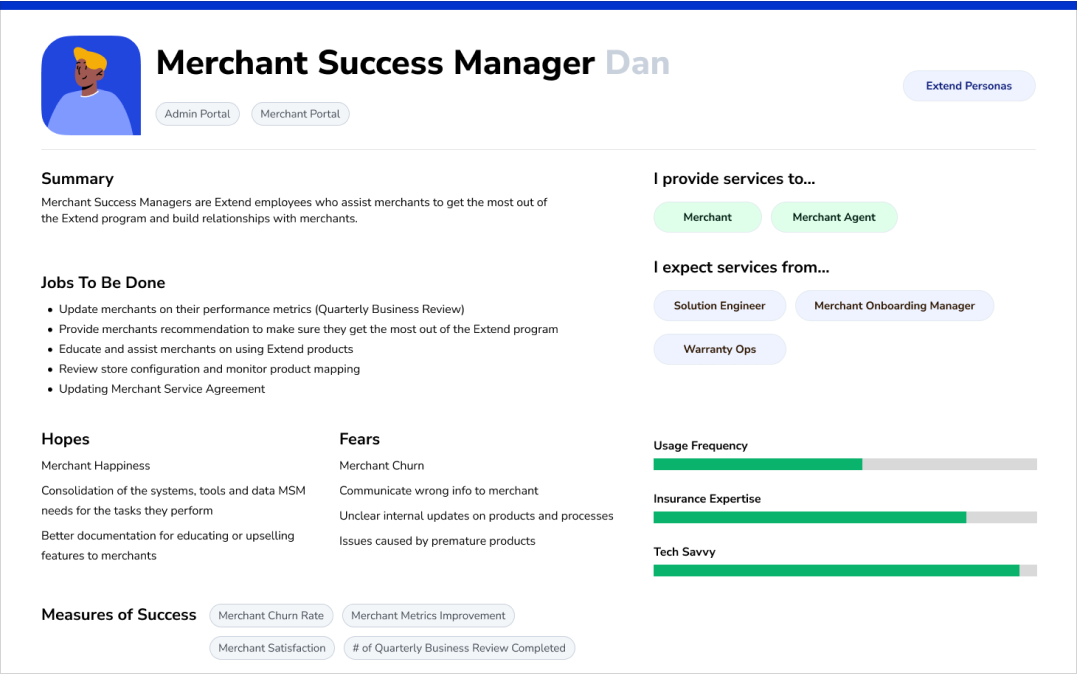Select the Admin Portal tag
This screenshot has width=1077, height=674.
point(197,114)
